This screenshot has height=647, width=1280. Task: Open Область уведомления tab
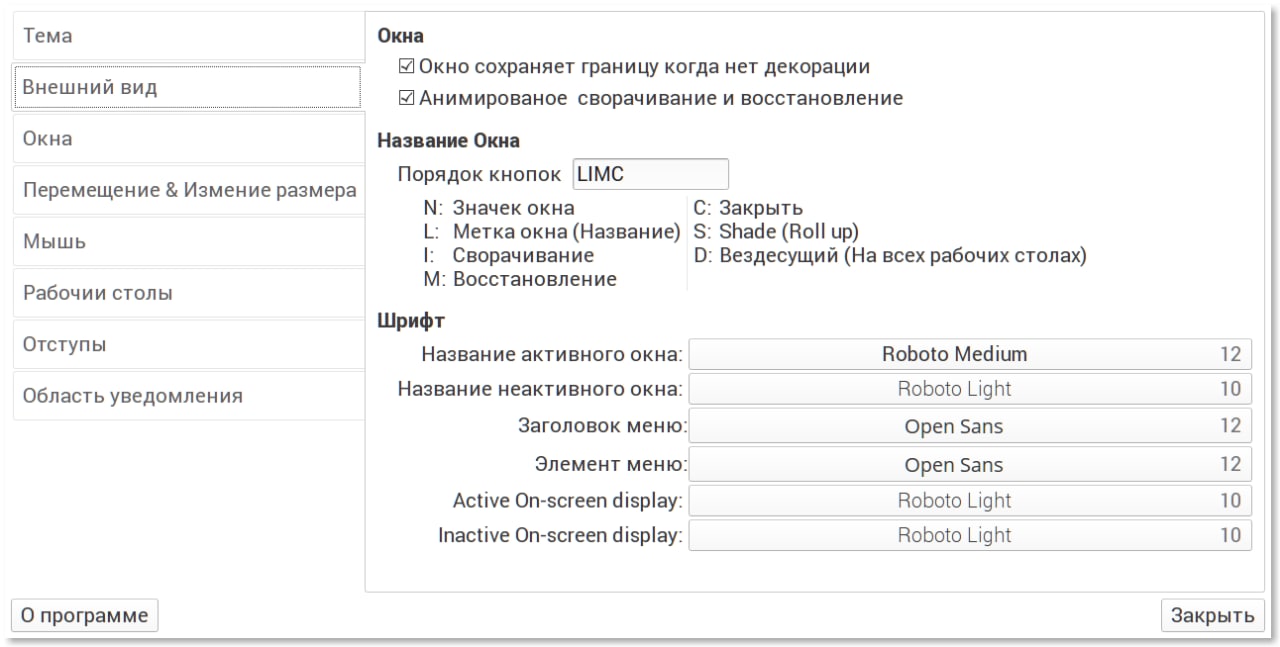click(x=187, y=396)
